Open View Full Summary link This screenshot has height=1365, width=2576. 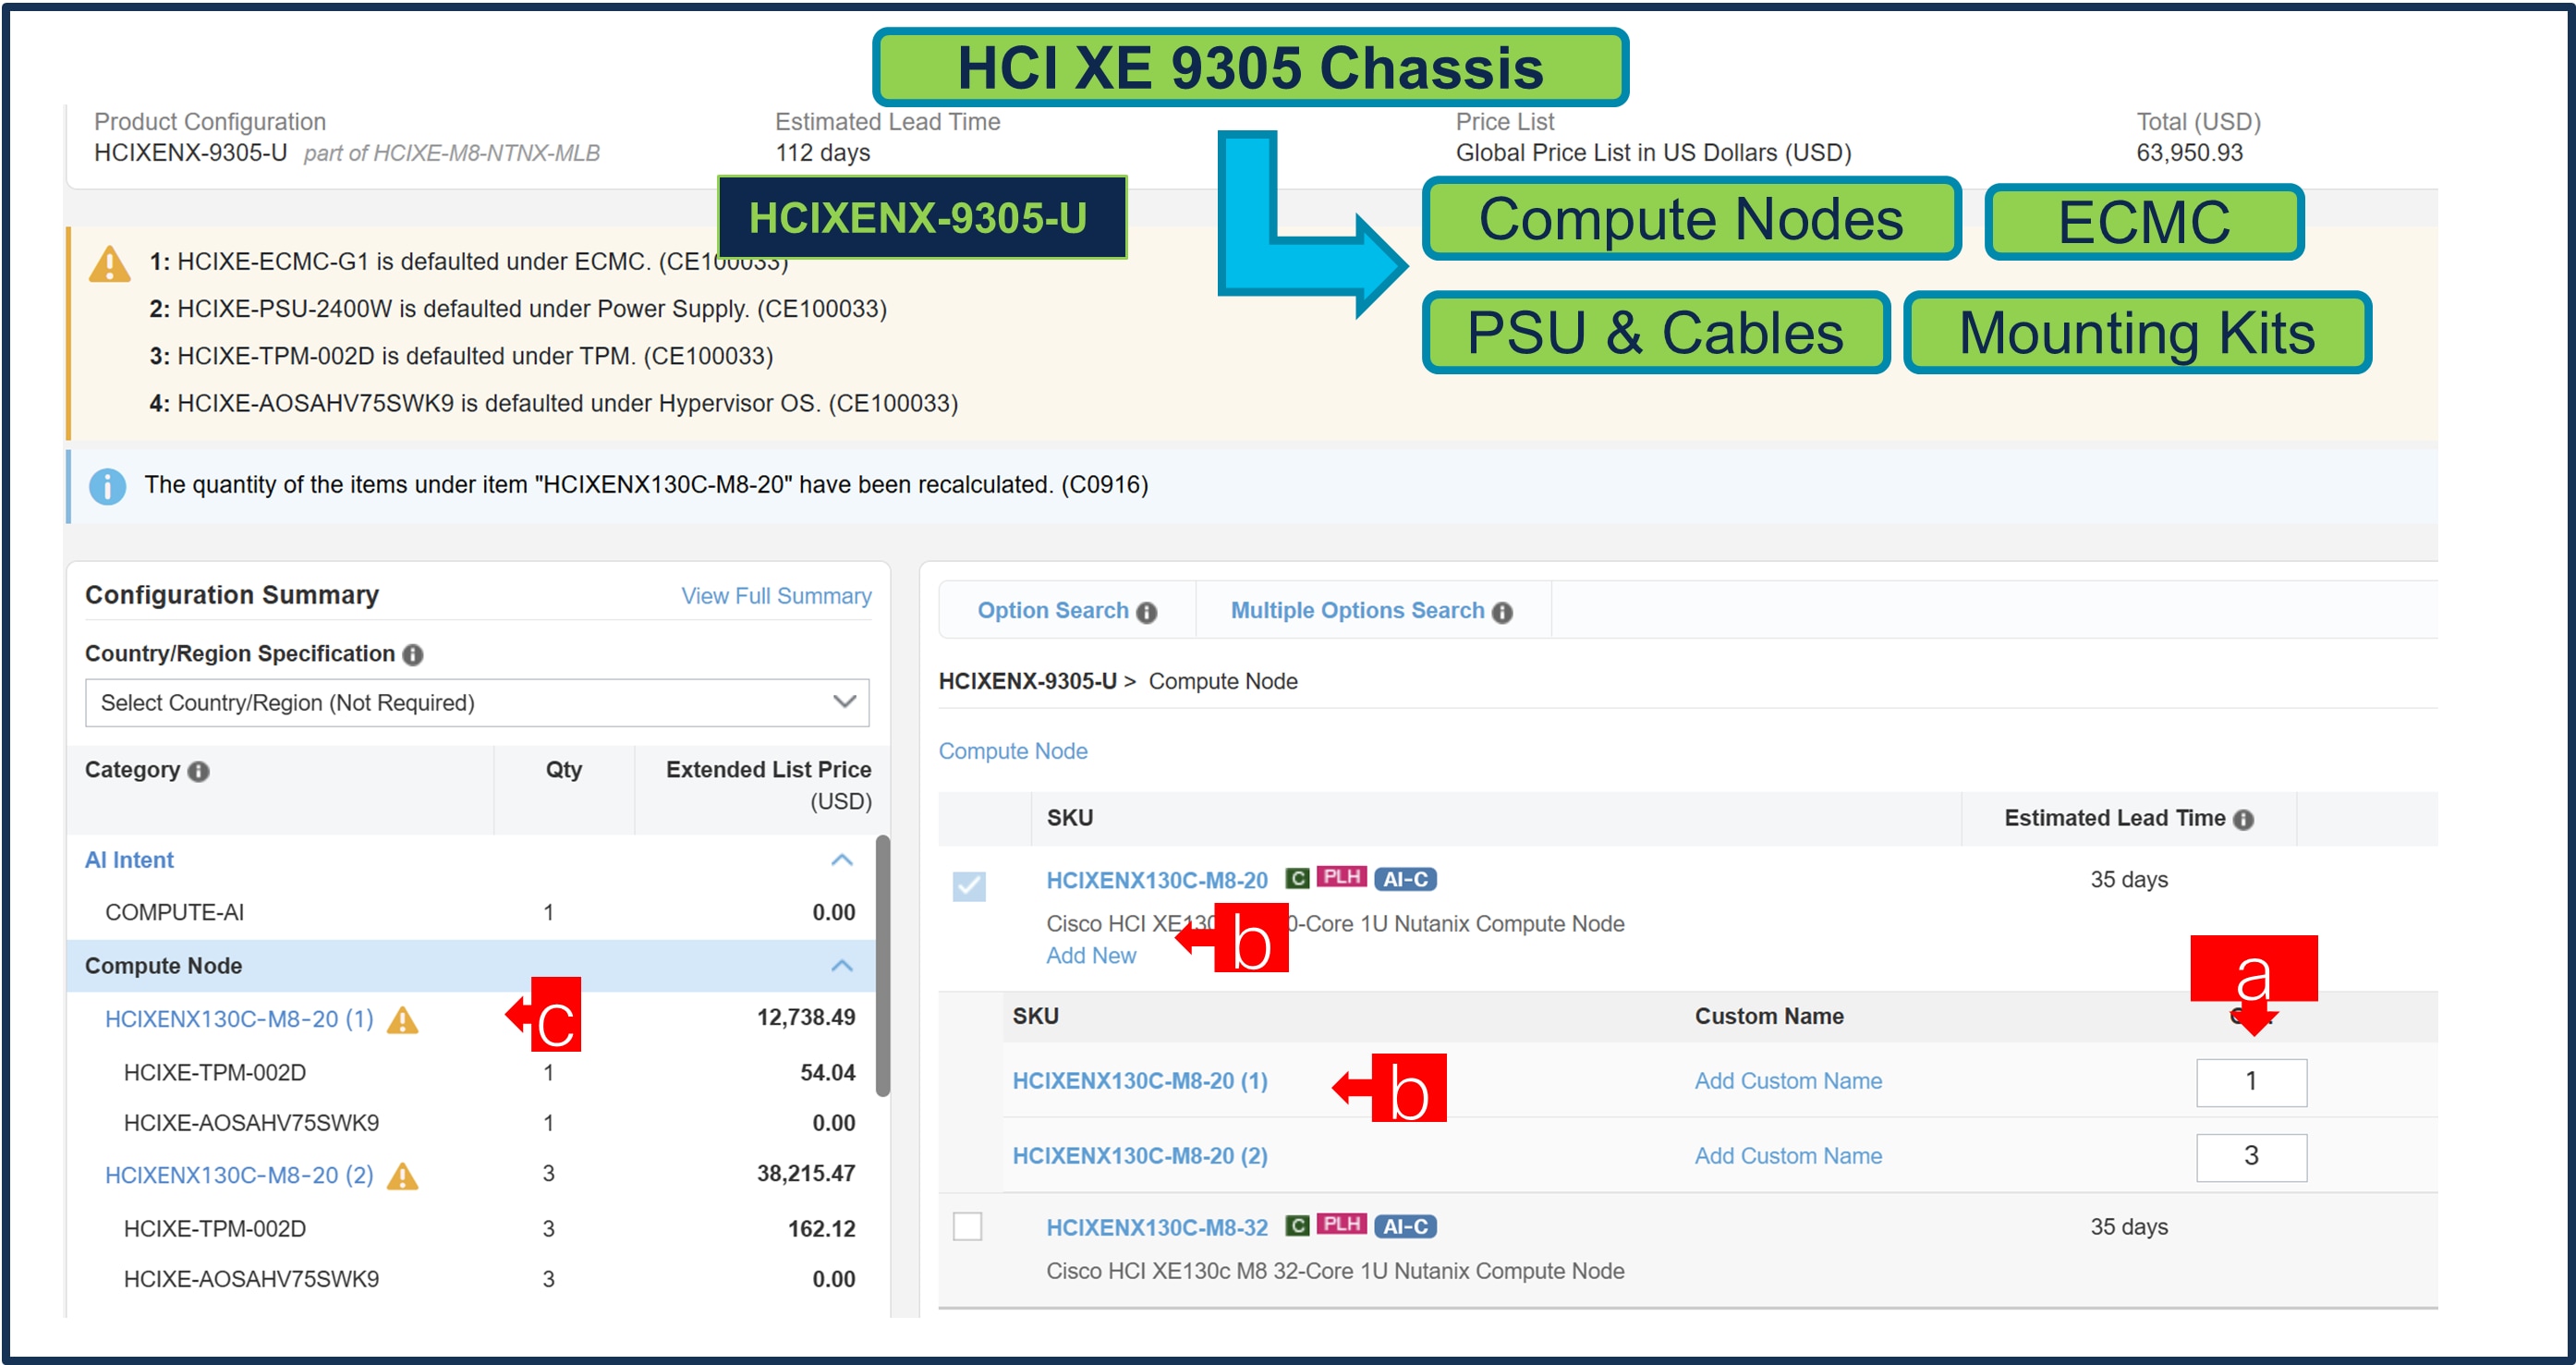pyautogui.click(x=776, y=596)
